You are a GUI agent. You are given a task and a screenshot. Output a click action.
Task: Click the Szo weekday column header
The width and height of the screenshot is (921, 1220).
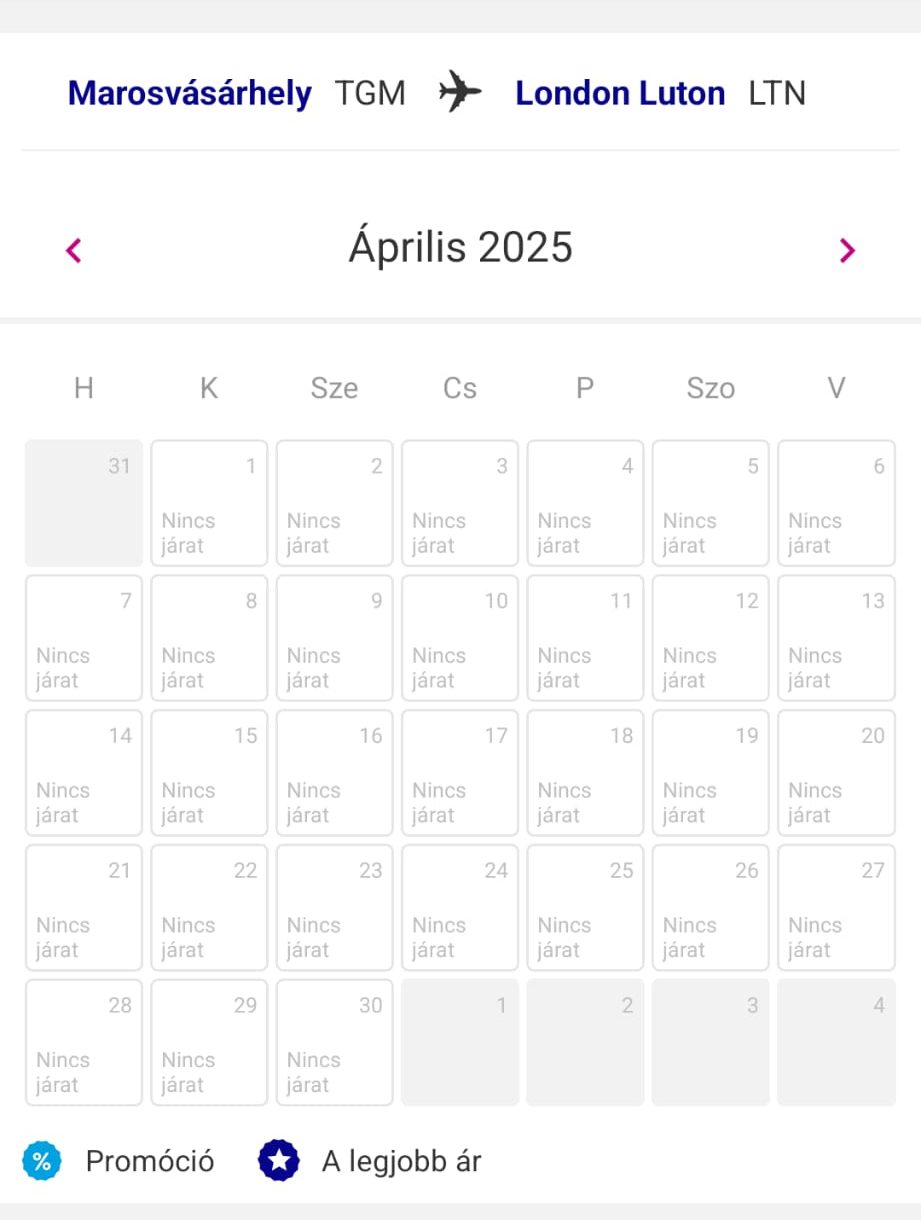pyautogui.click(x=711, y=388)
